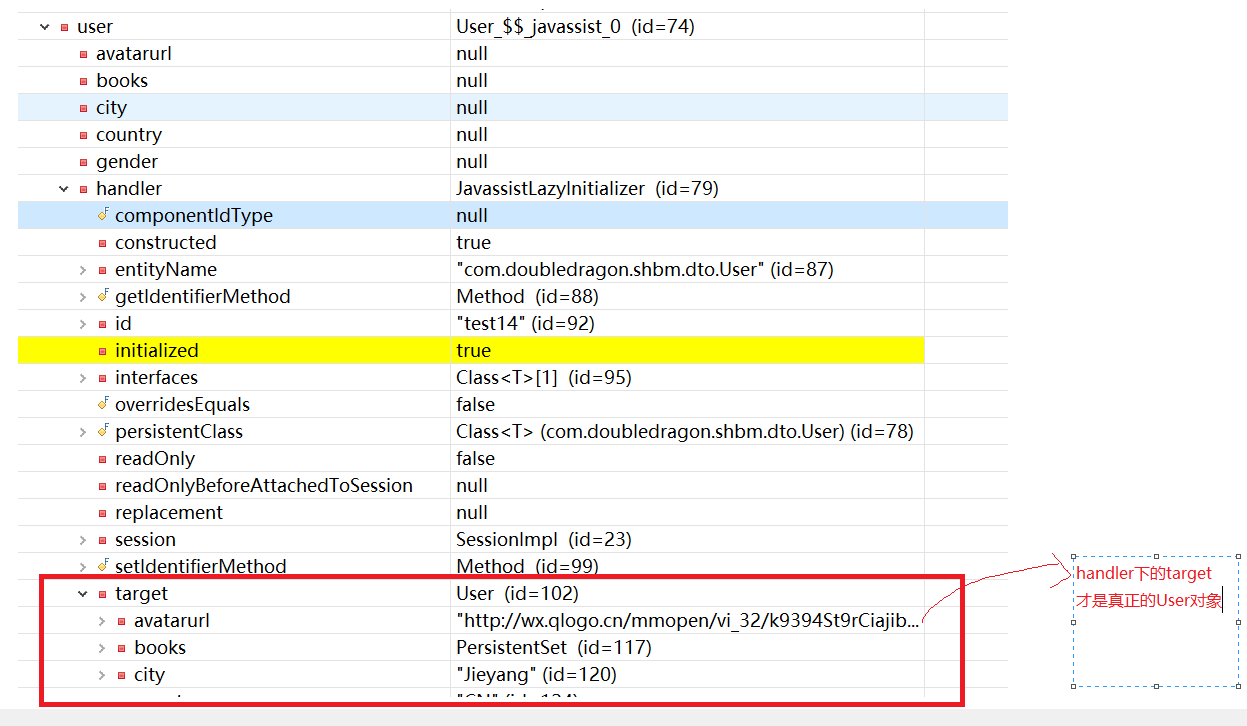1247x726 pixels.
Task: Click the field icon beside top-level avatarurl
Action: [x=84, y=54]
